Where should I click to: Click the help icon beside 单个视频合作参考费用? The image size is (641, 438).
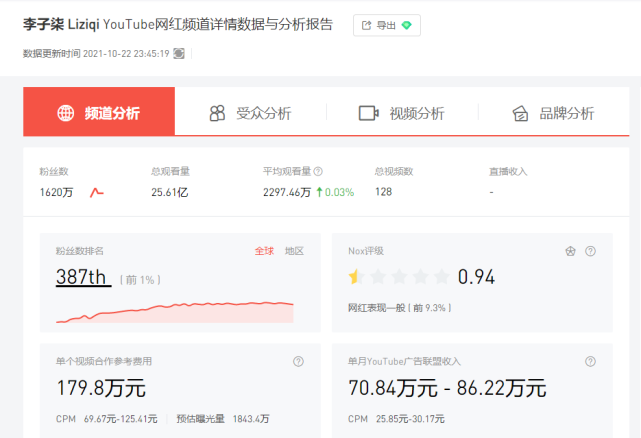click(298, 362)
